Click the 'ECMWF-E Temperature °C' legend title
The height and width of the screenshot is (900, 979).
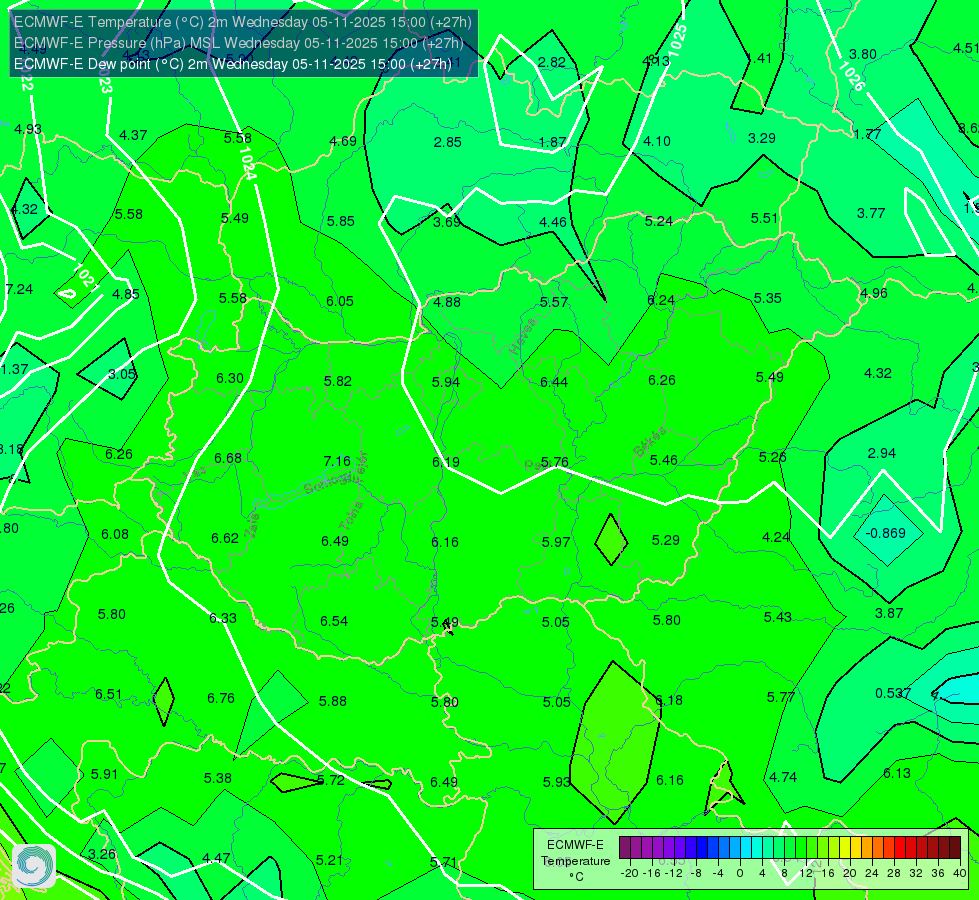click(x=575, y=861)
